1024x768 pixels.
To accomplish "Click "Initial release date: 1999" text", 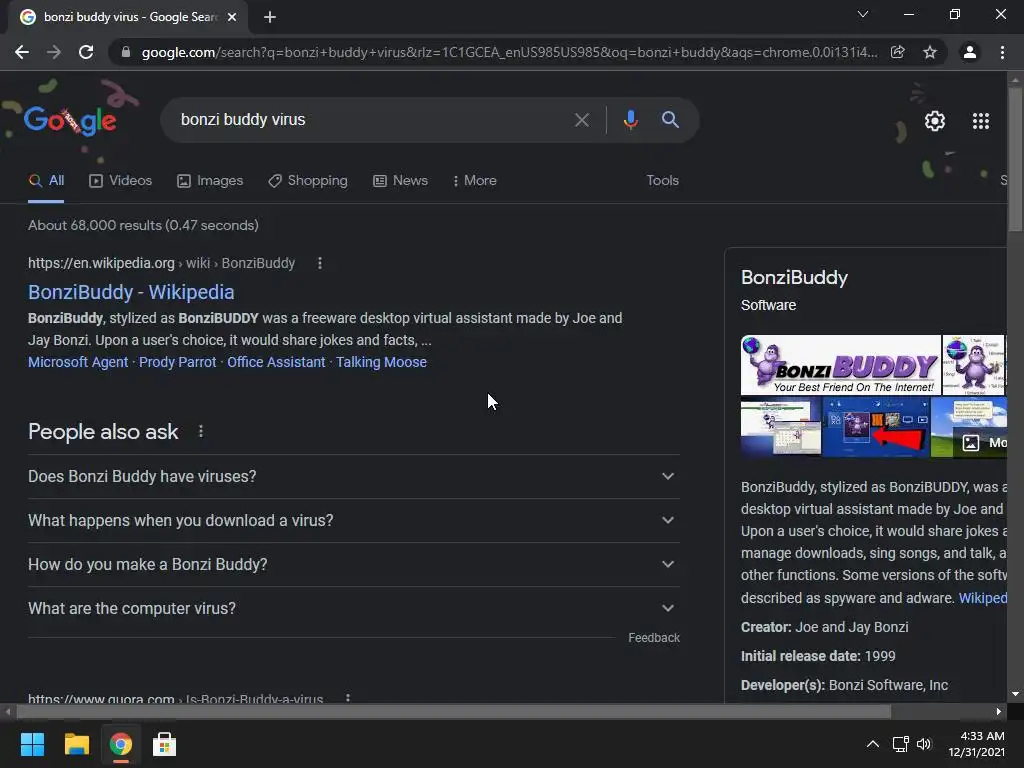I will click(818, 656).
